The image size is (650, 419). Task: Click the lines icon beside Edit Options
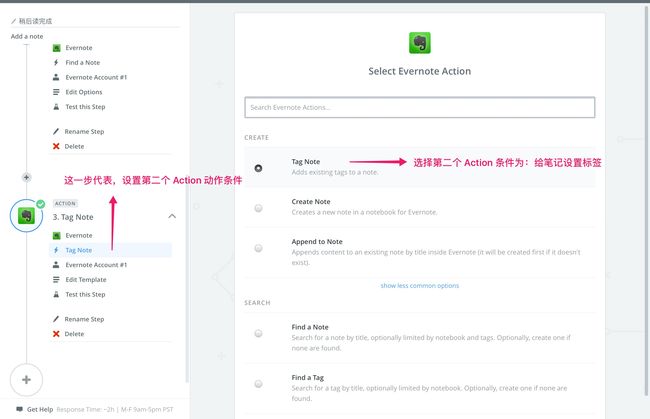[x=56, y=92]
